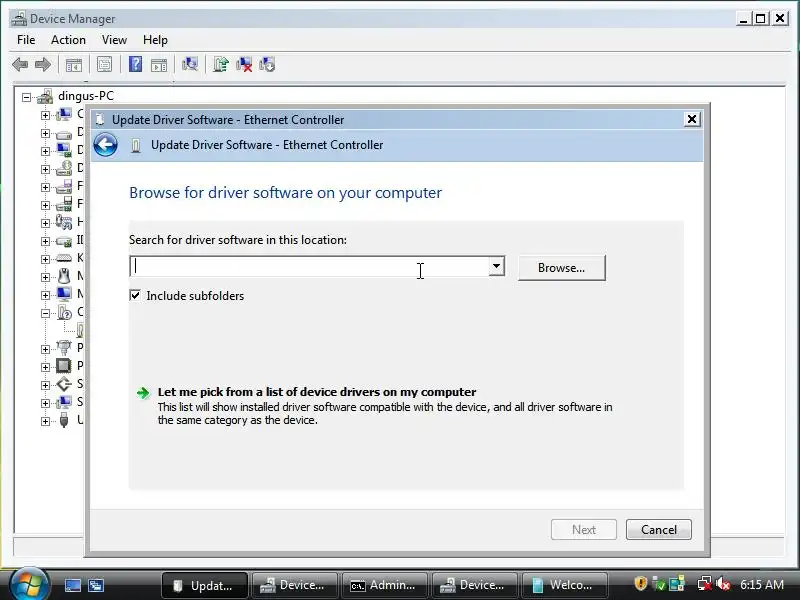
Task: Click the Scan for hardware changes icon
Action: pos(190,64)
